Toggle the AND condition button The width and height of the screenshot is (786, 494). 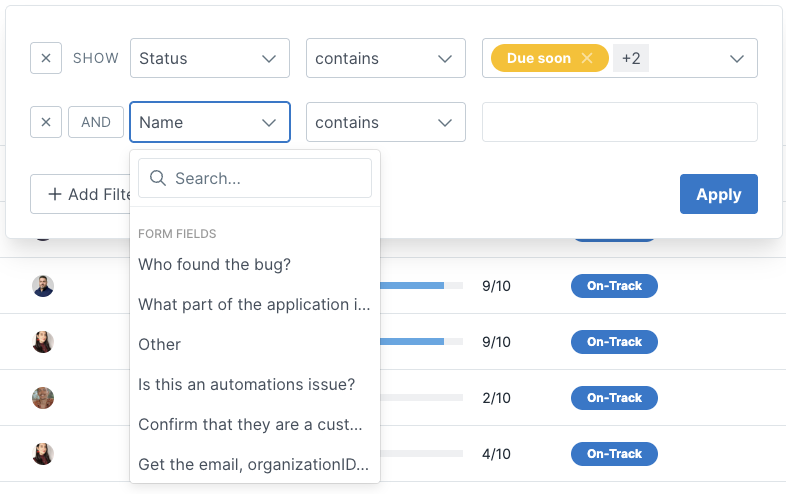tap(96, 122)
